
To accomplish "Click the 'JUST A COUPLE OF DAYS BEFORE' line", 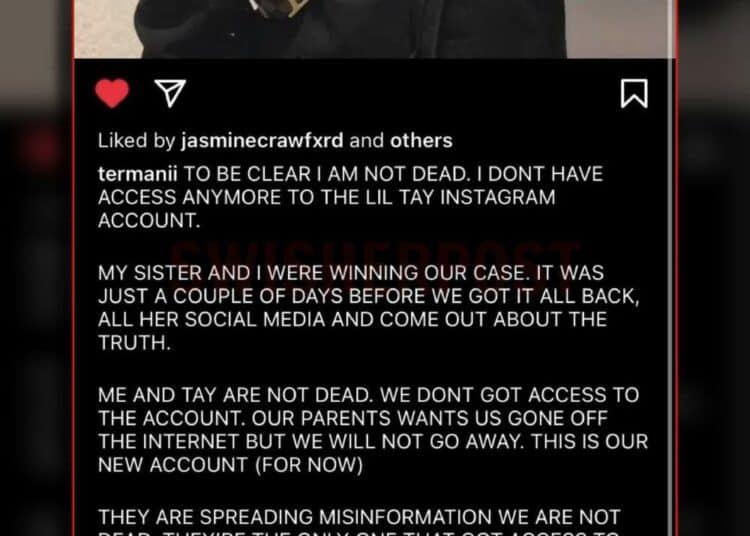I will (x=369, y=296).
